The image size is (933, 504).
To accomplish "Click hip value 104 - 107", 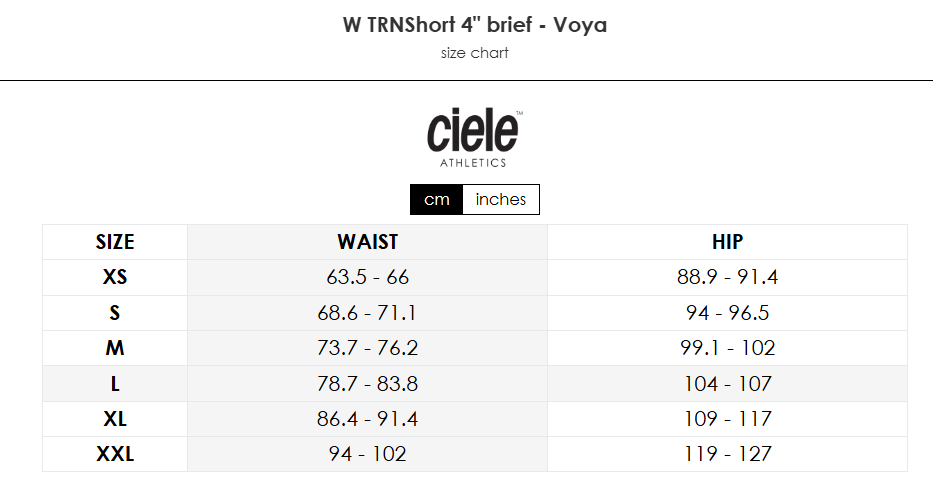I will (727, 384).
